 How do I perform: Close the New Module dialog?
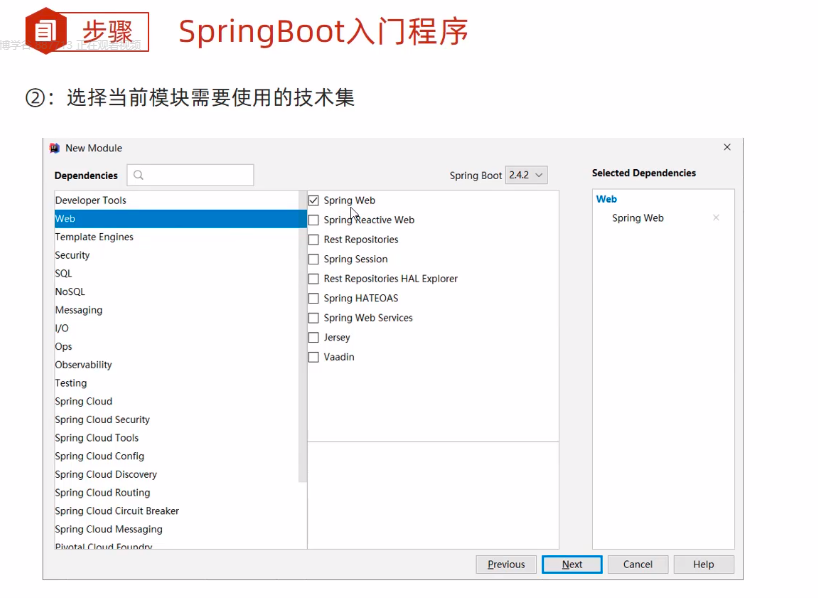727,147
